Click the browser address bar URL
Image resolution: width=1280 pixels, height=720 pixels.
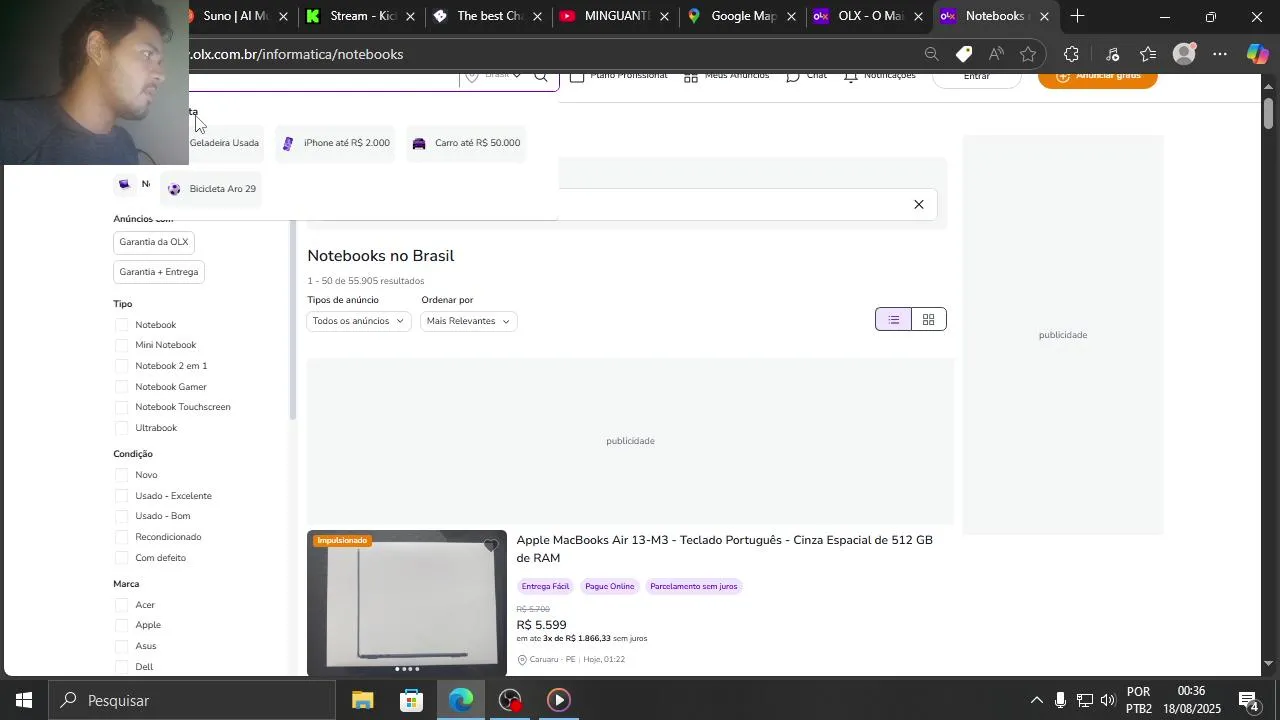pos(298,54)
